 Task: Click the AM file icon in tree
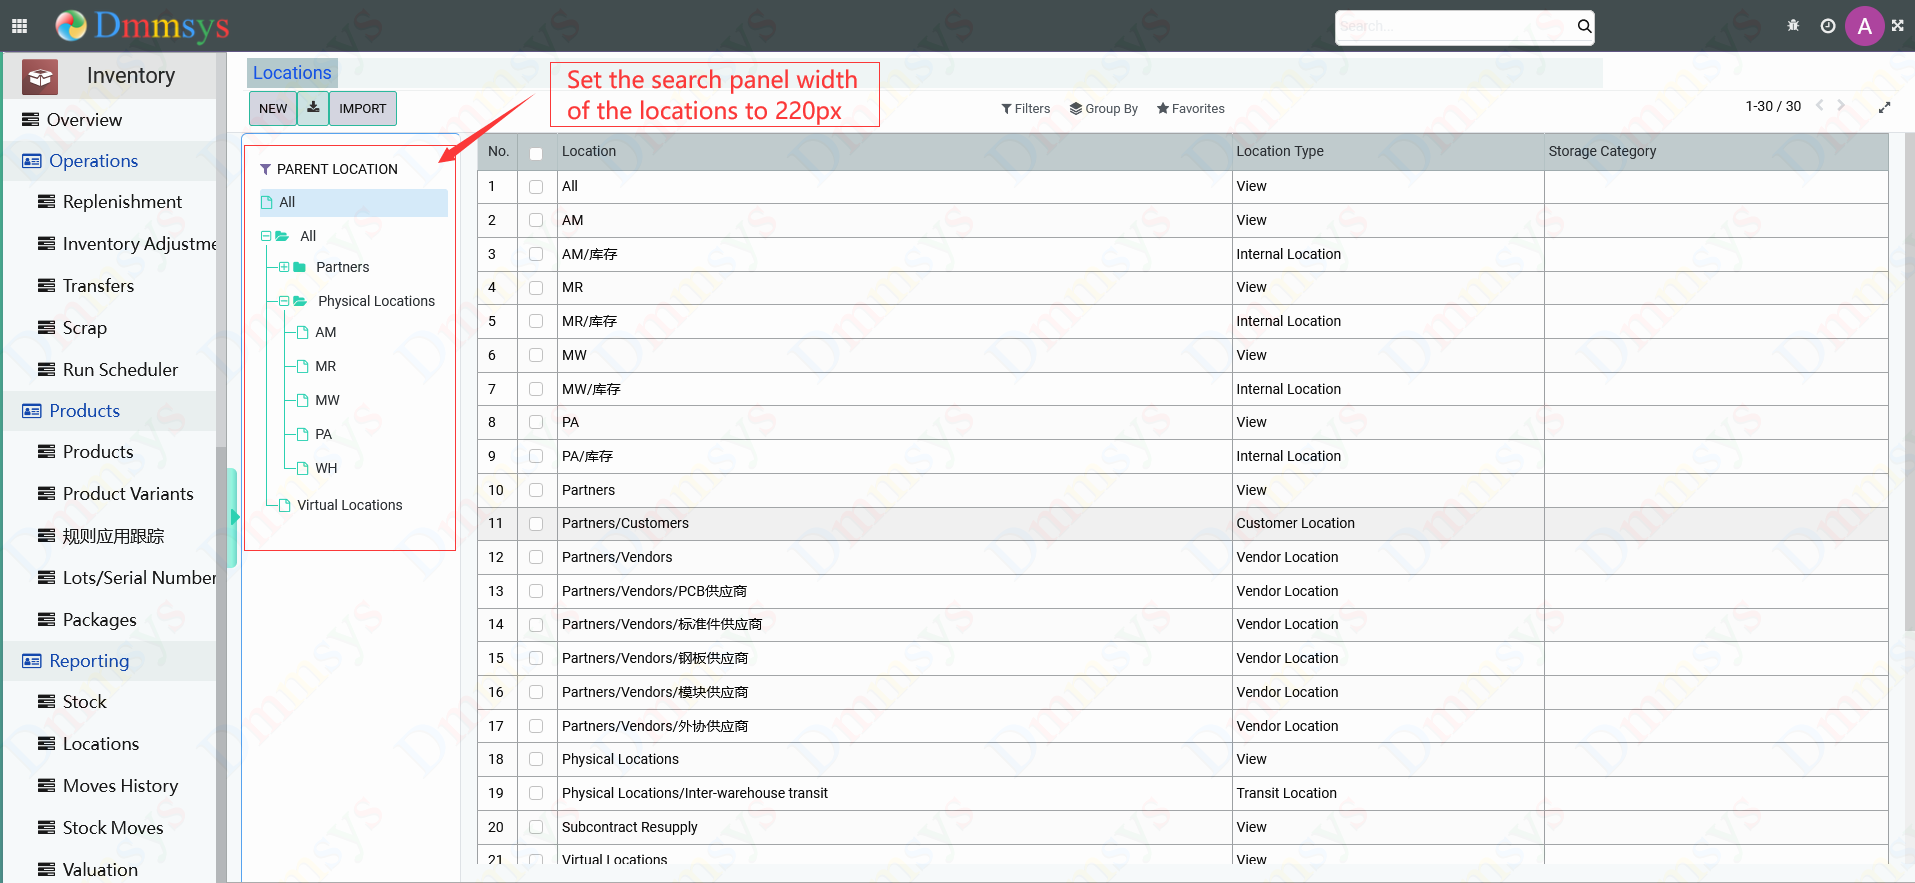click(302, 332)
